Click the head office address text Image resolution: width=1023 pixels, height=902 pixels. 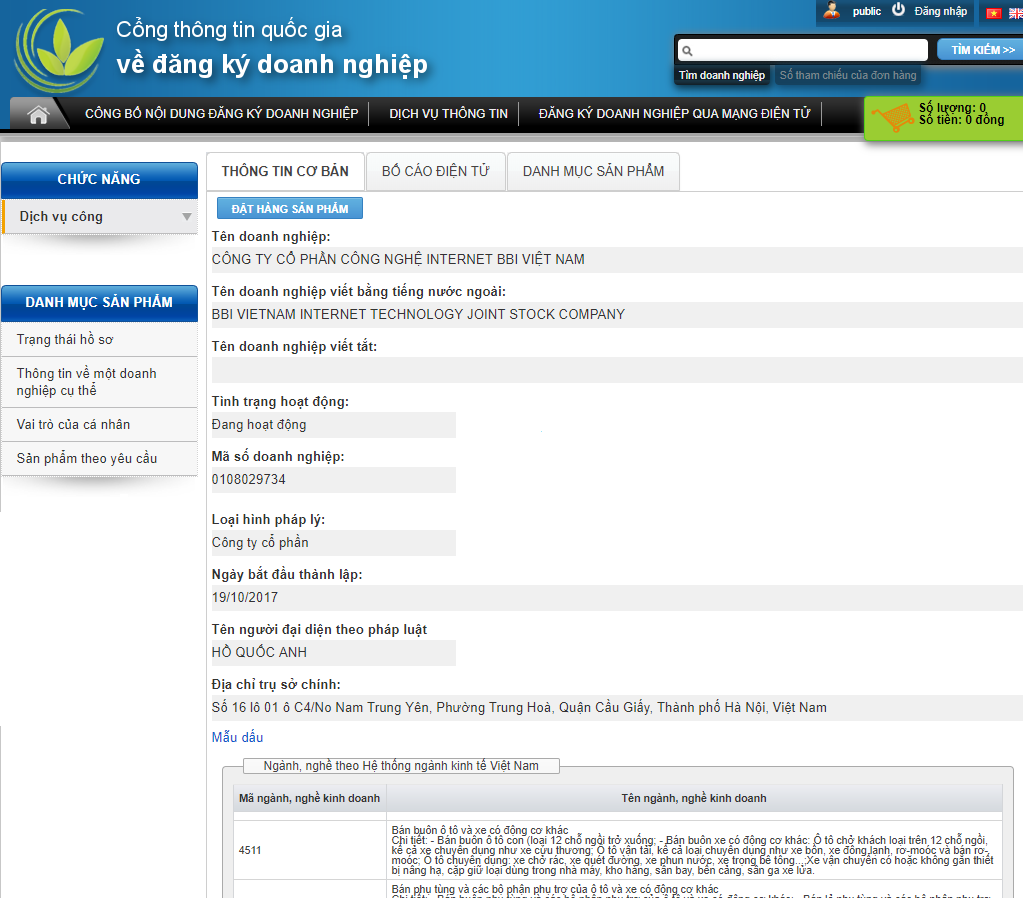point(519,708)
